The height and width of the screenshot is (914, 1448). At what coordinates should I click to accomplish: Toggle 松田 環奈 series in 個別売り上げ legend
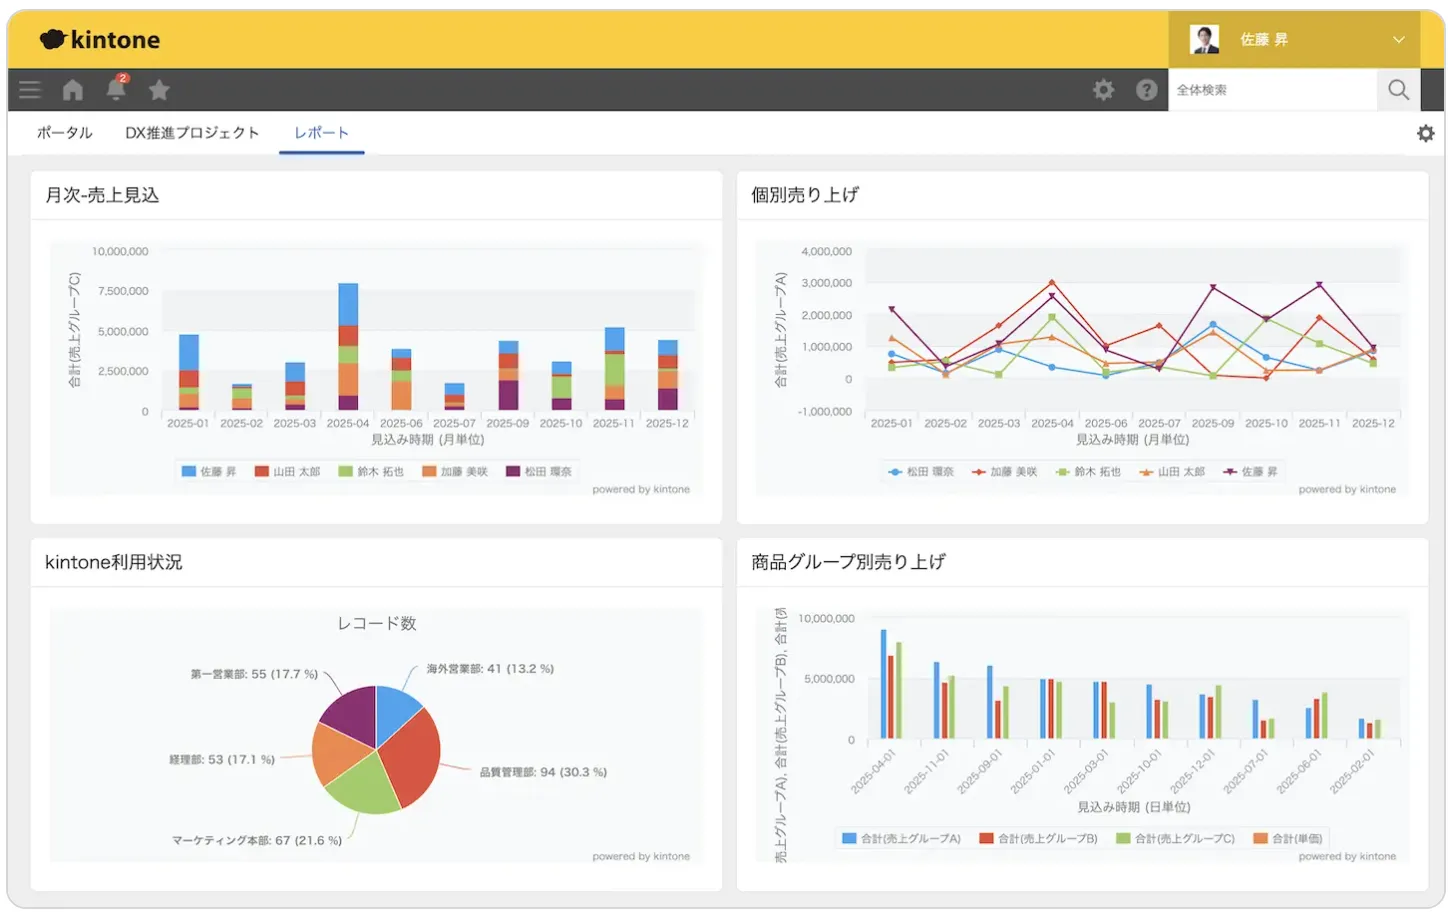coord(920,471)
